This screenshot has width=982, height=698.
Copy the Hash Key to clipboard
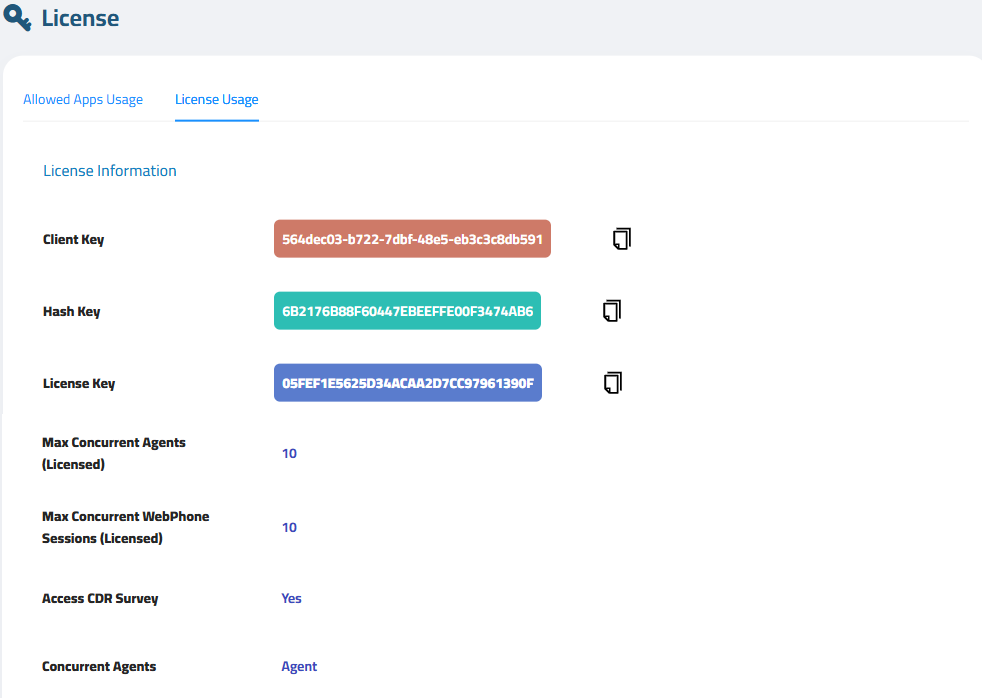pyautogui.click(x=612, y=311)
